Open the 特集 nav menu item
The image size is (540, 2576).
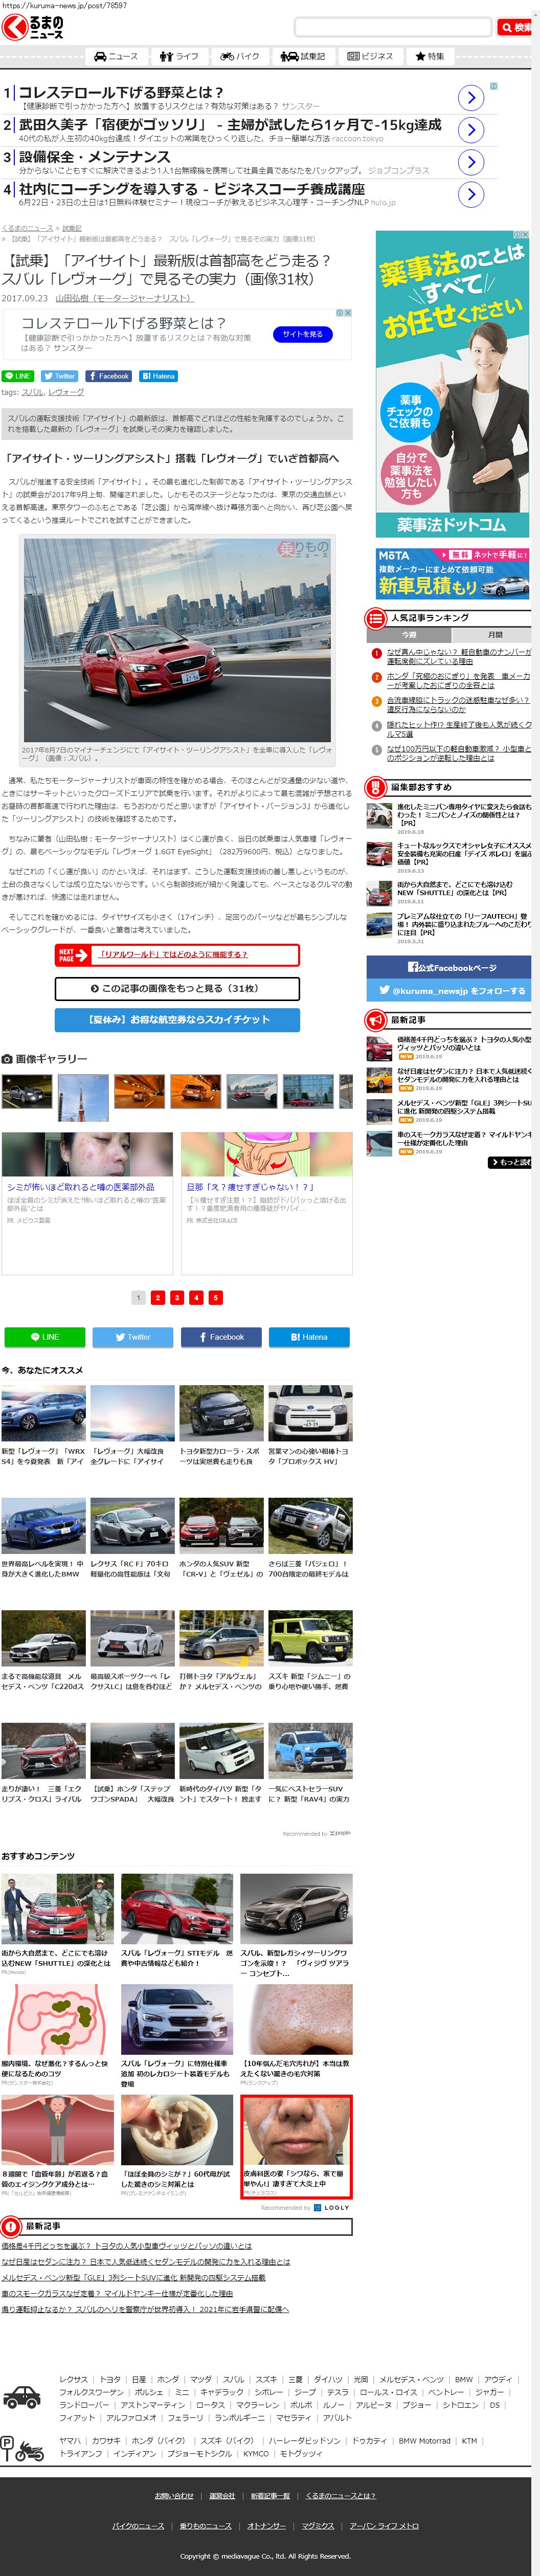pyautogui.click(x=430, y=56)
